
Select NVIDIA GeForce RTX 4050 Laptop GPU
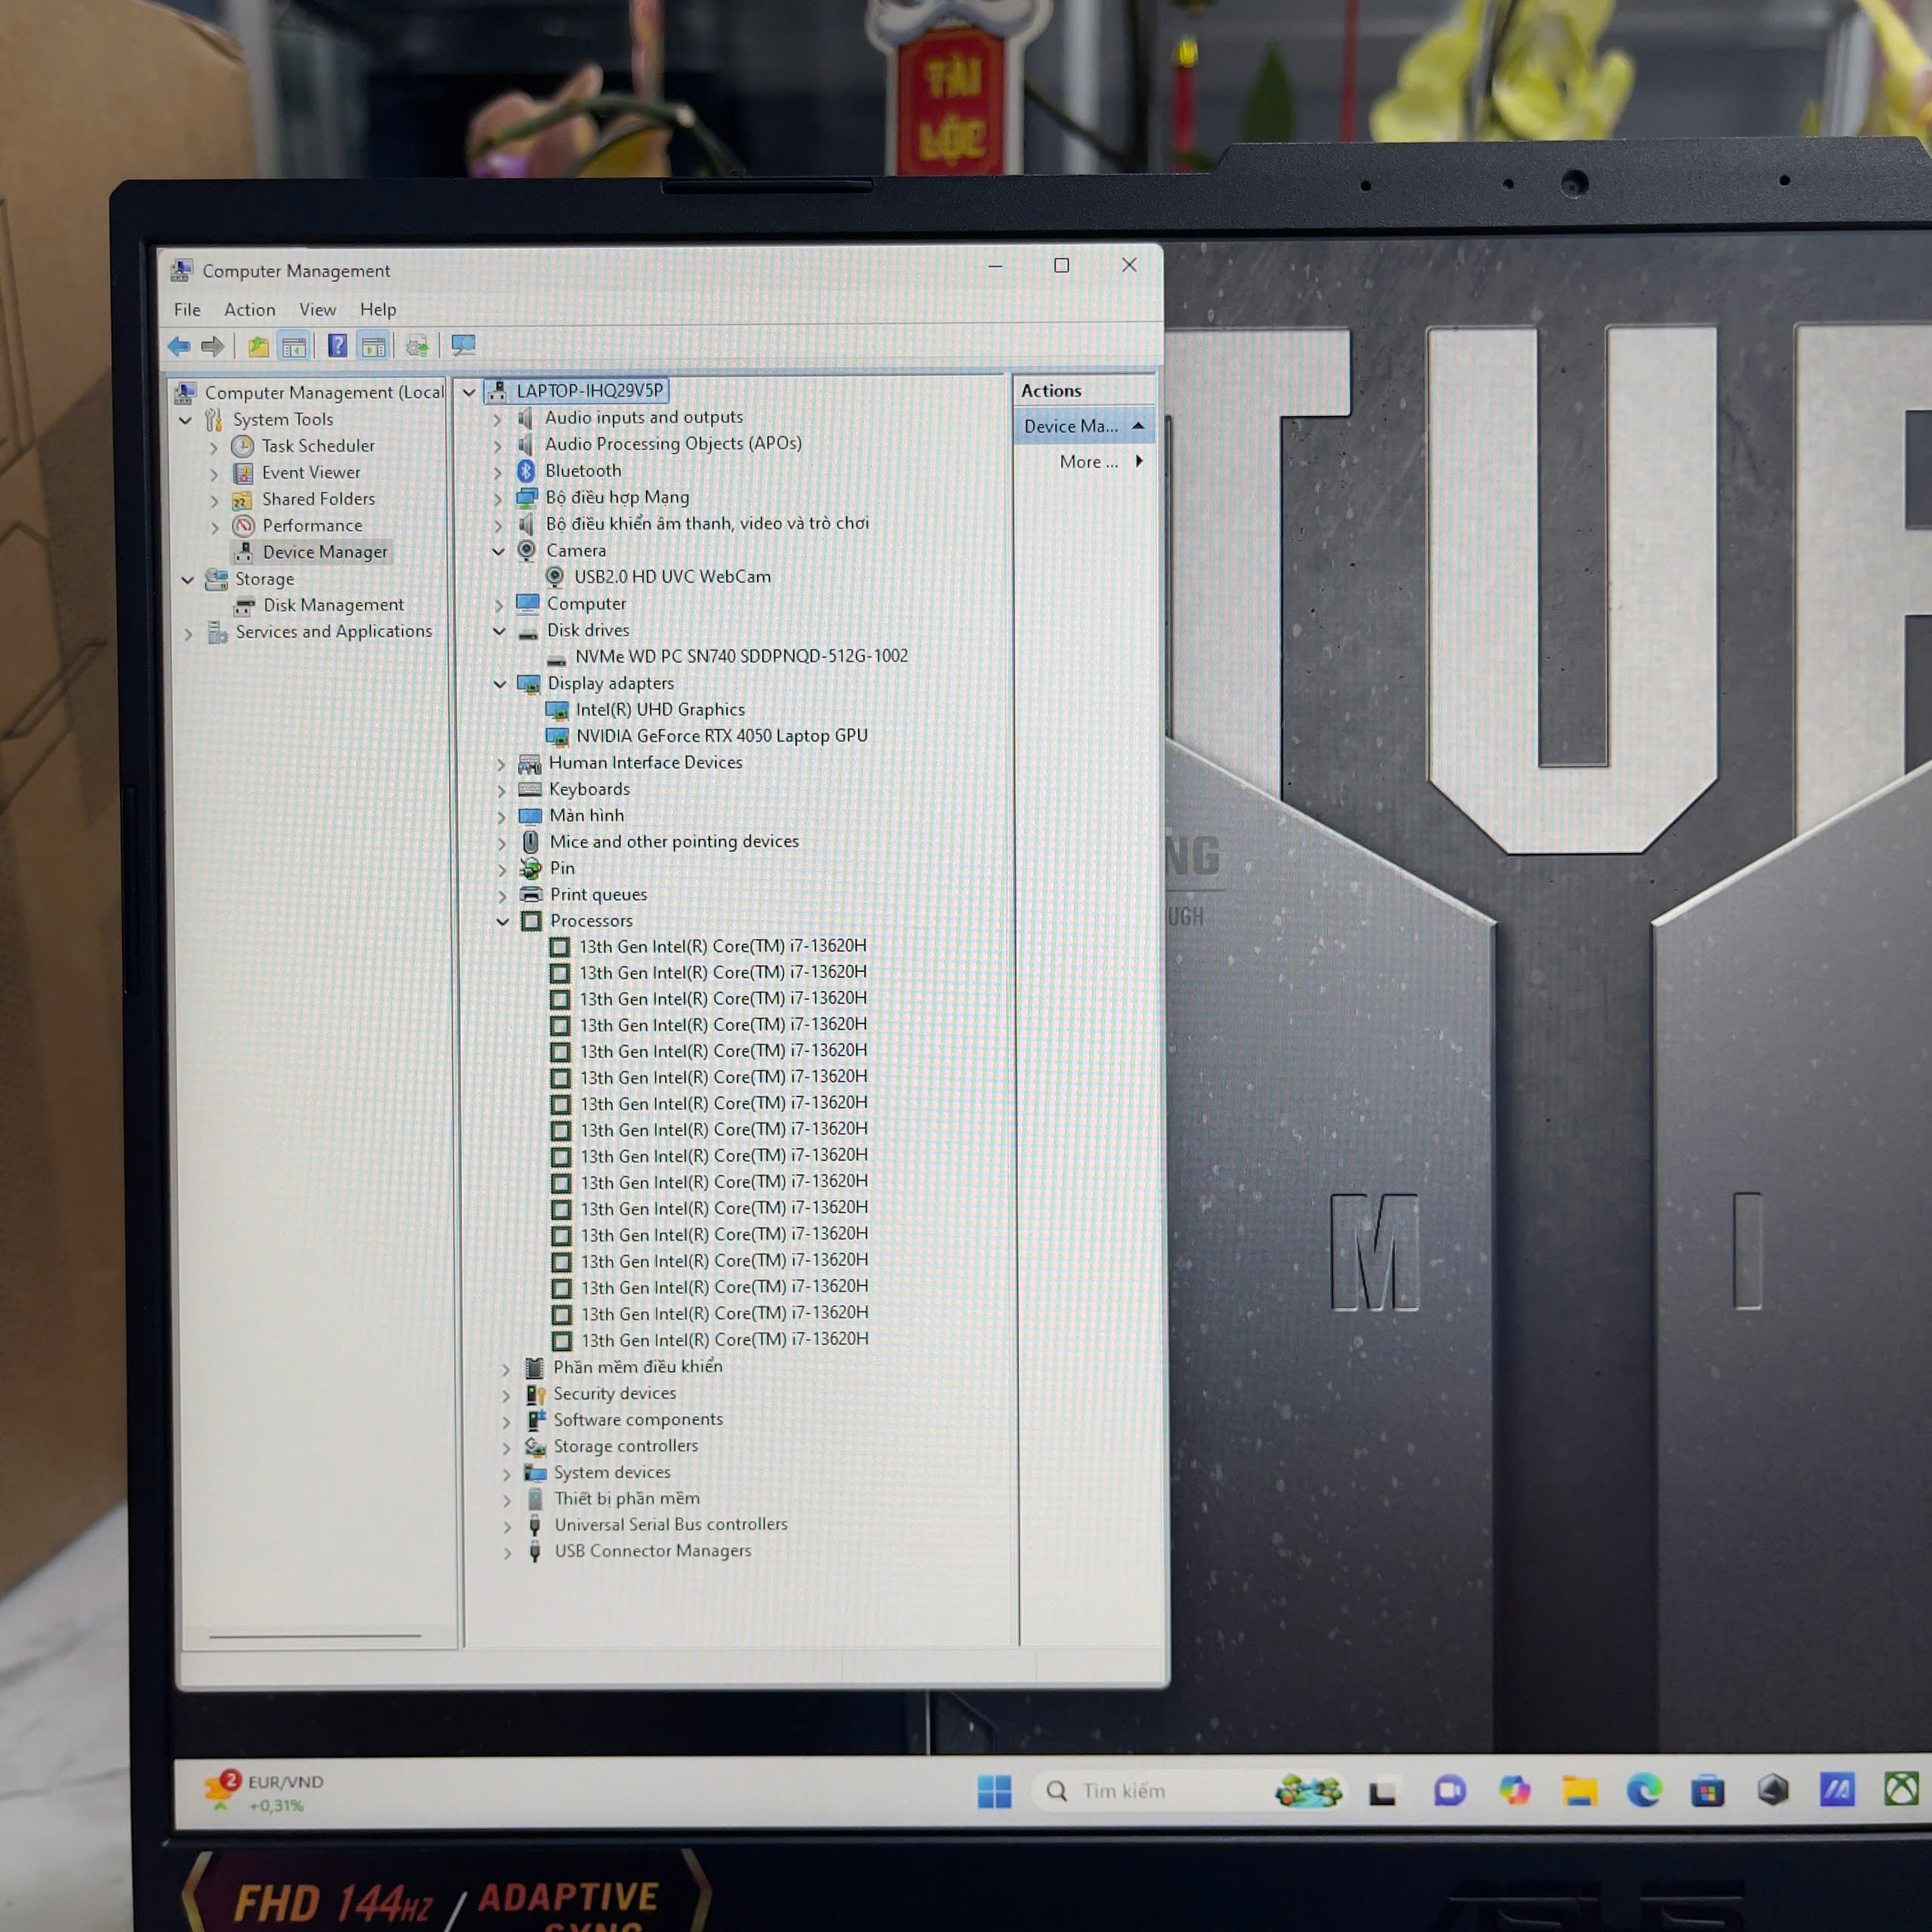click(722, 736)
